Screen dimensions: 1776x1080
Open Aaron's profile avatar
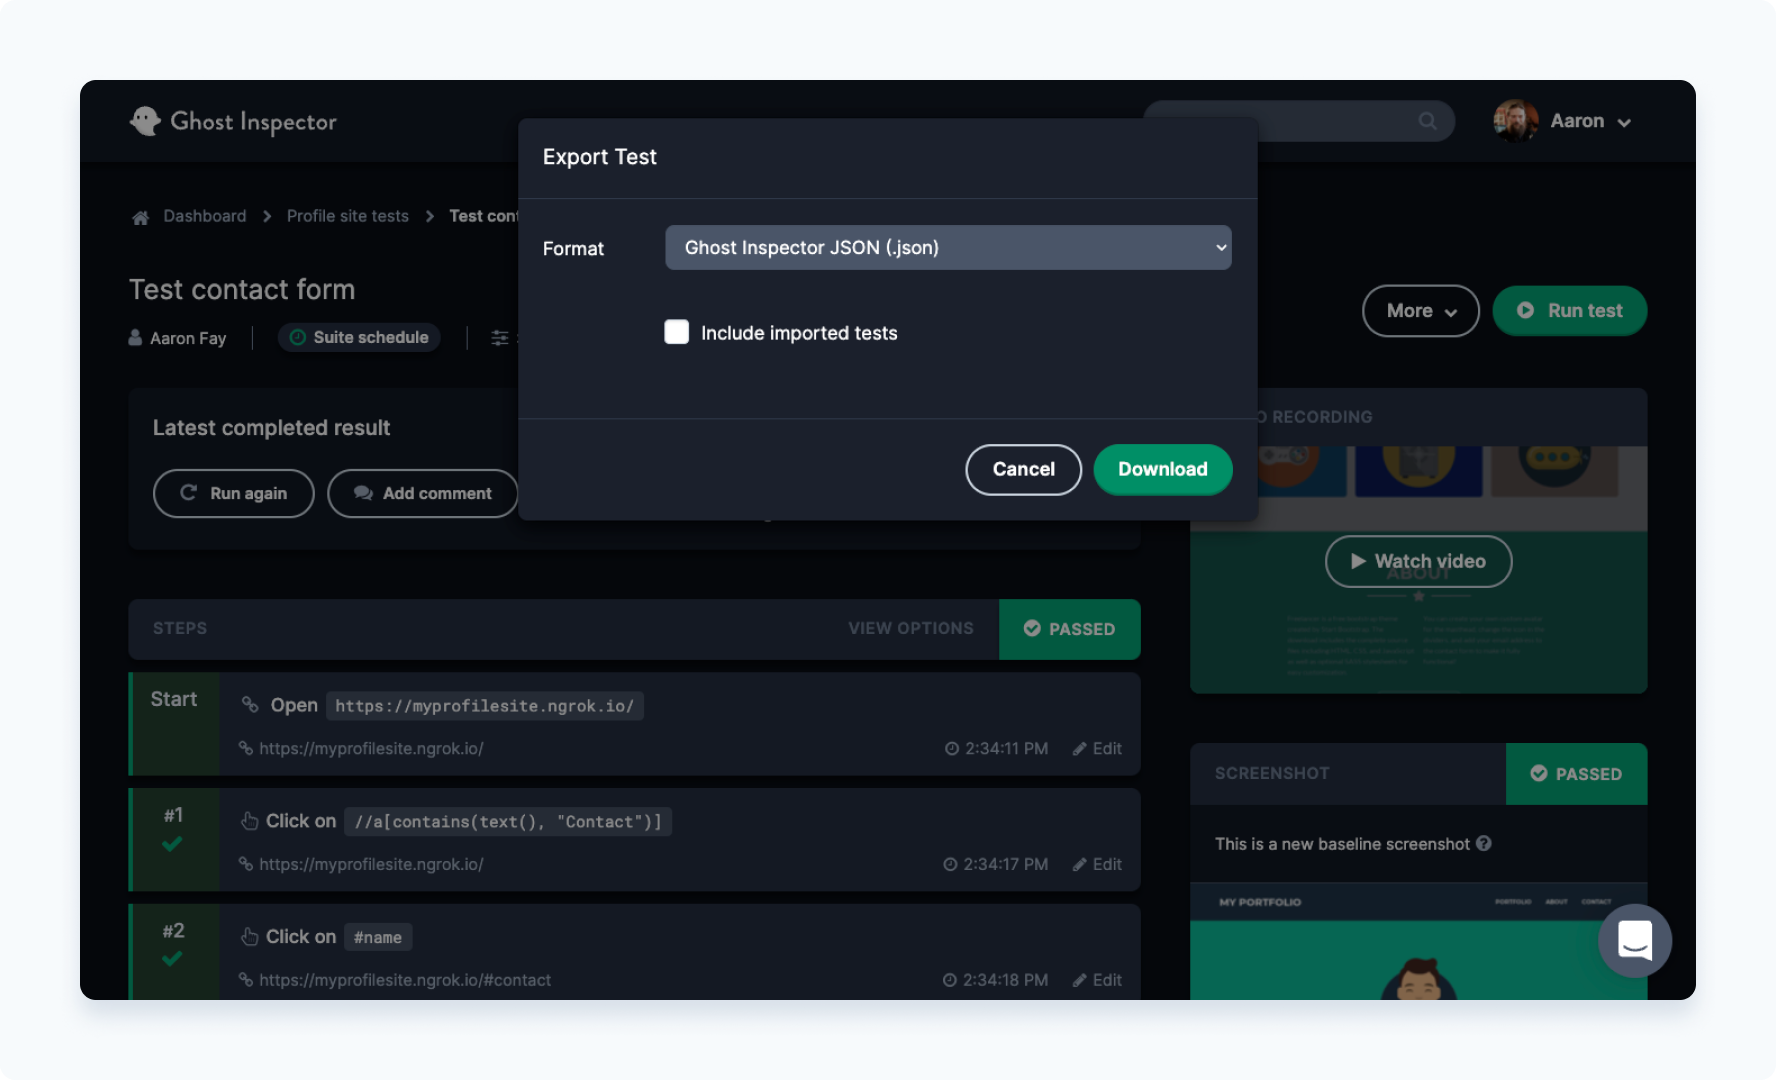(1516, 121)
